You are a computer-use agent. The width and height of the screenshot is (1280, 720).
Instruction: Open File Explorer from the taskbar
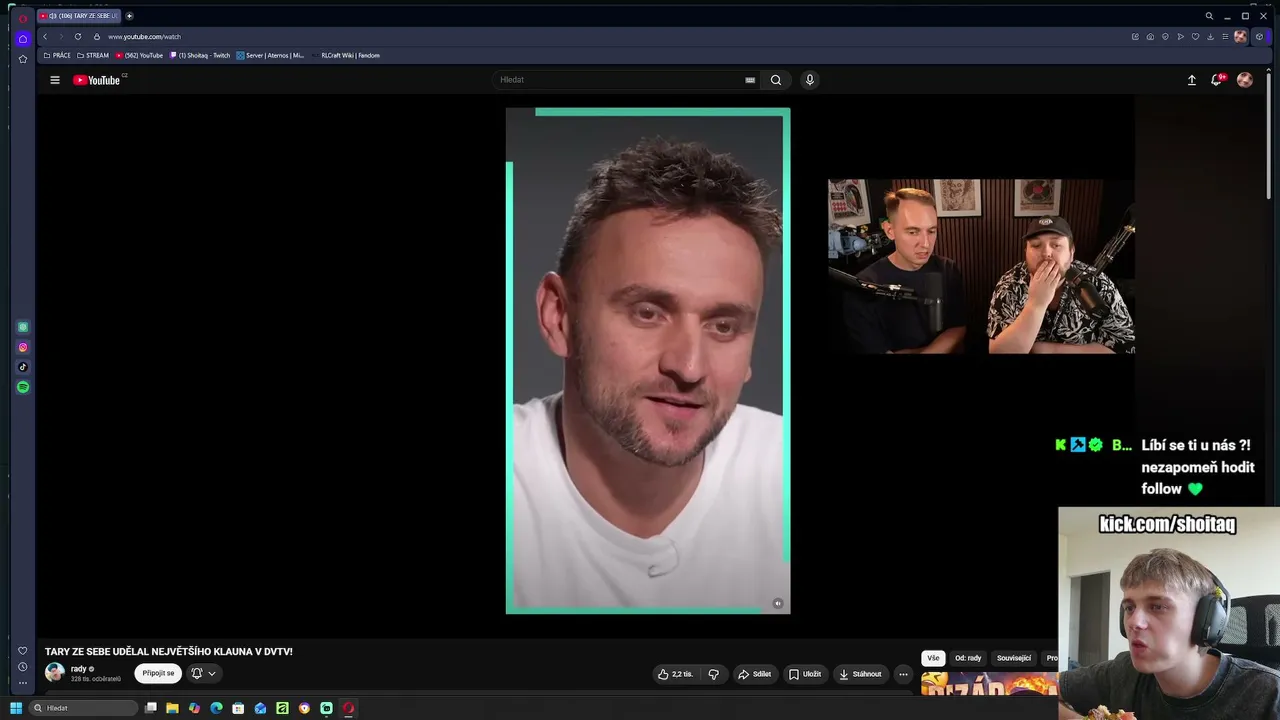click(172, 708)
